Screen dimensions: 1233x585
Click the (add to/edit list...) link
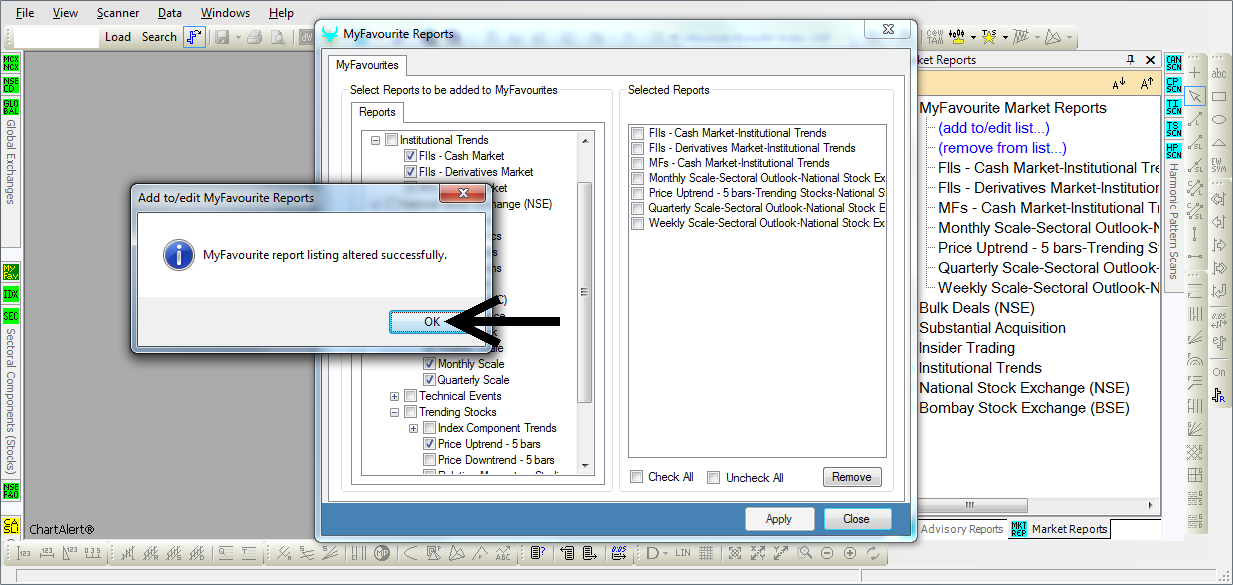[x=994, y=128]
